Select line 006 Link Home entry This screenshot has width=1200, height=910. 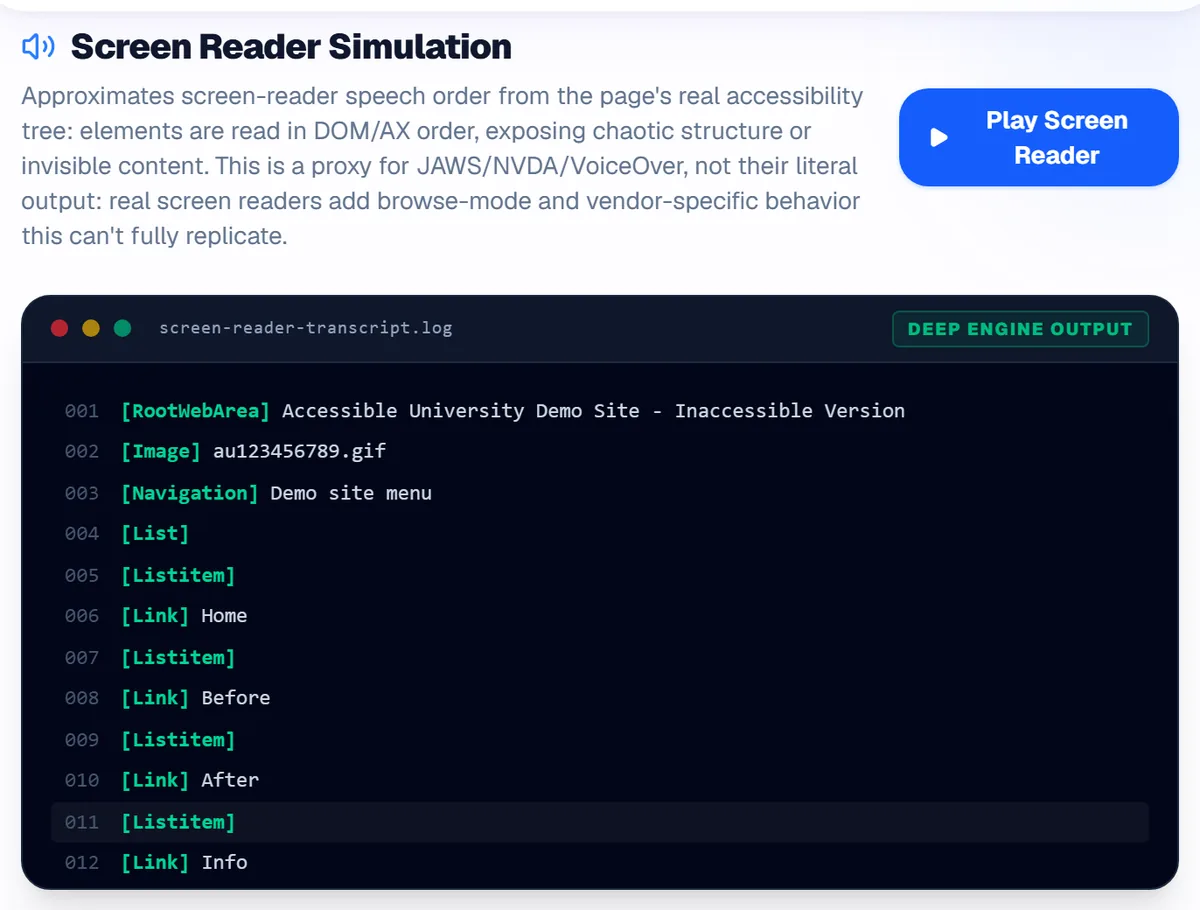(600, 616)
